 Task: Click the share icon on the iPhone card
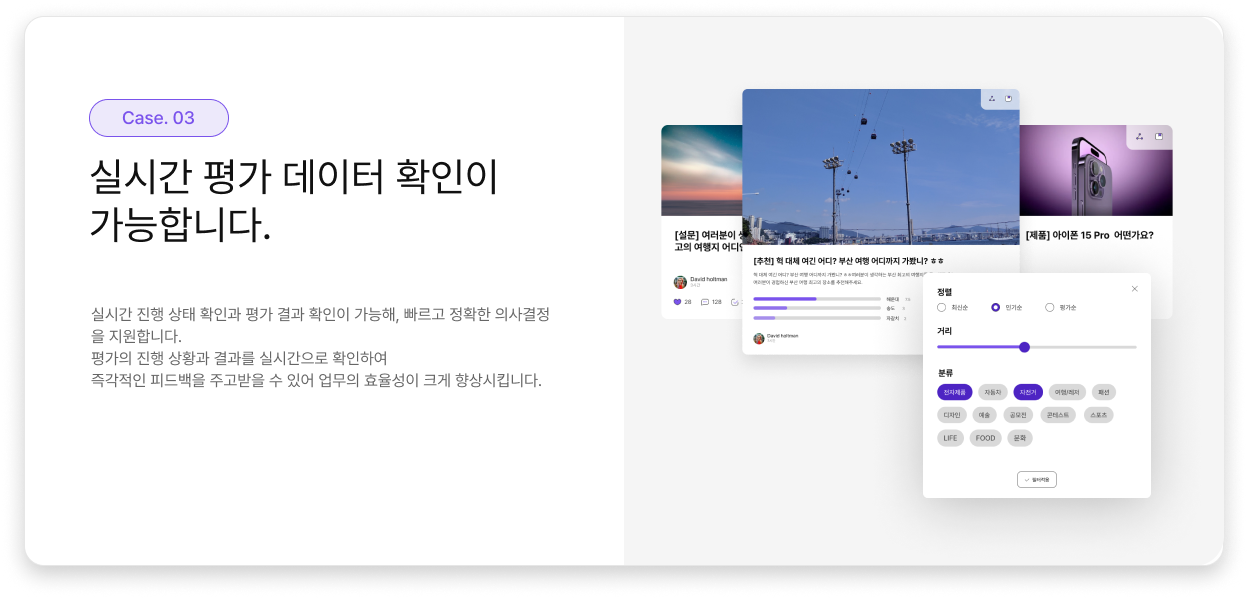[x=1140, y=136]
